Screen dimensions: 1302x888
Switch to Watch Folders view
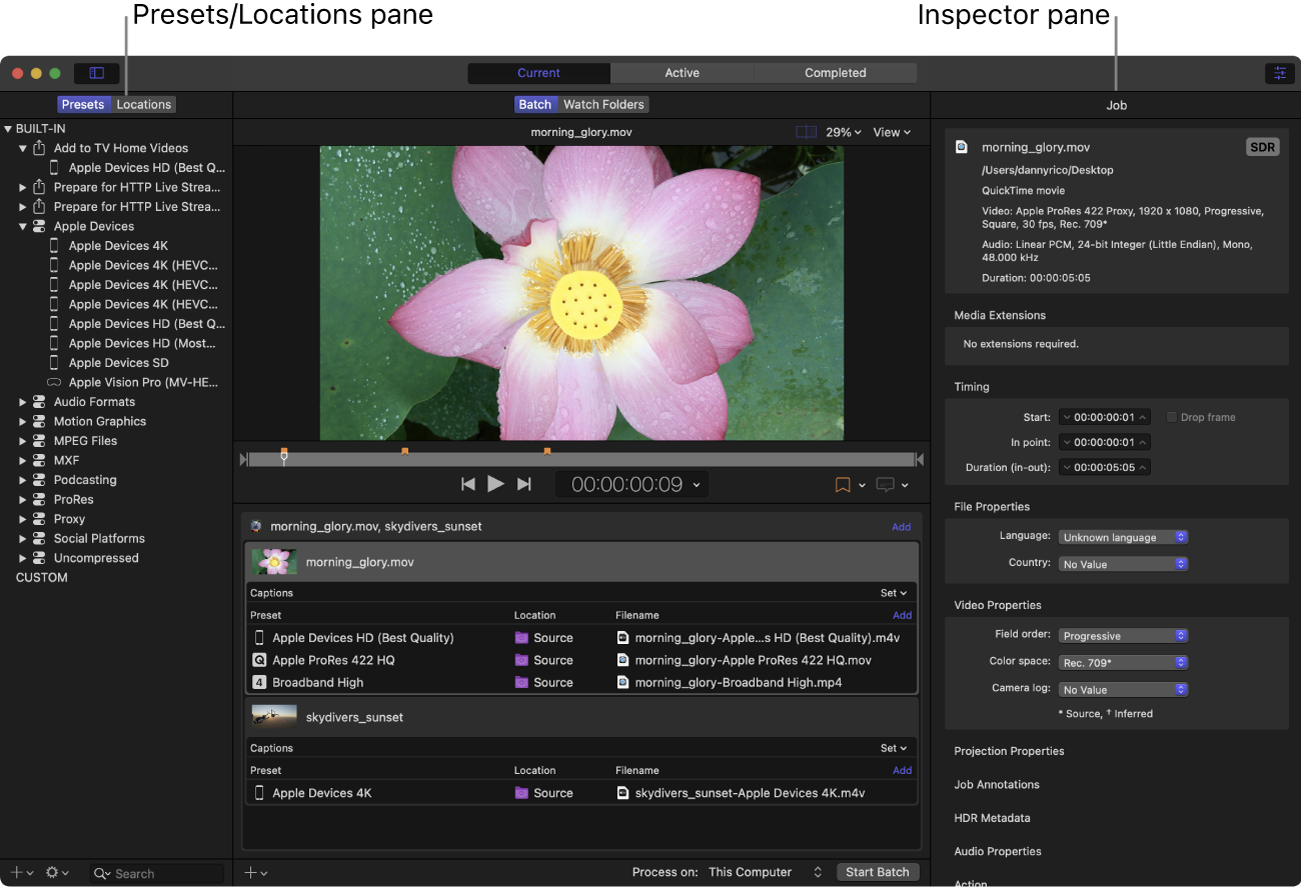click(x=603, y=104)
